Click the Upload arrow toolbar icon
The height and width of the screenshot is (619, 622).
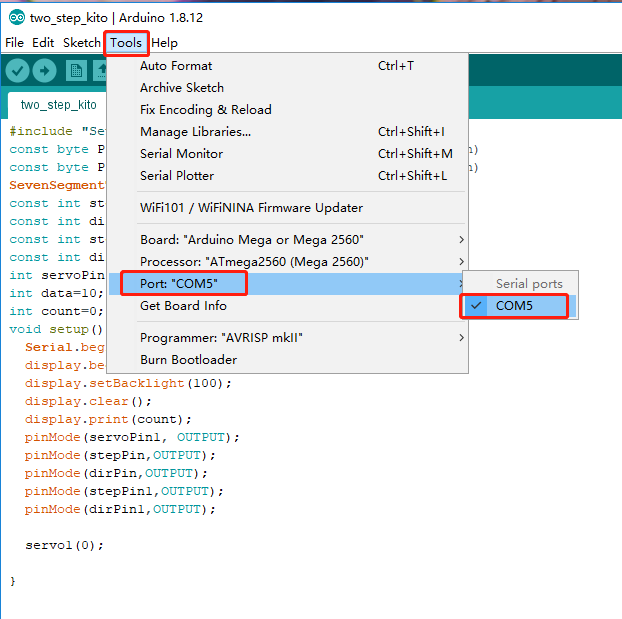click(45, 70)
